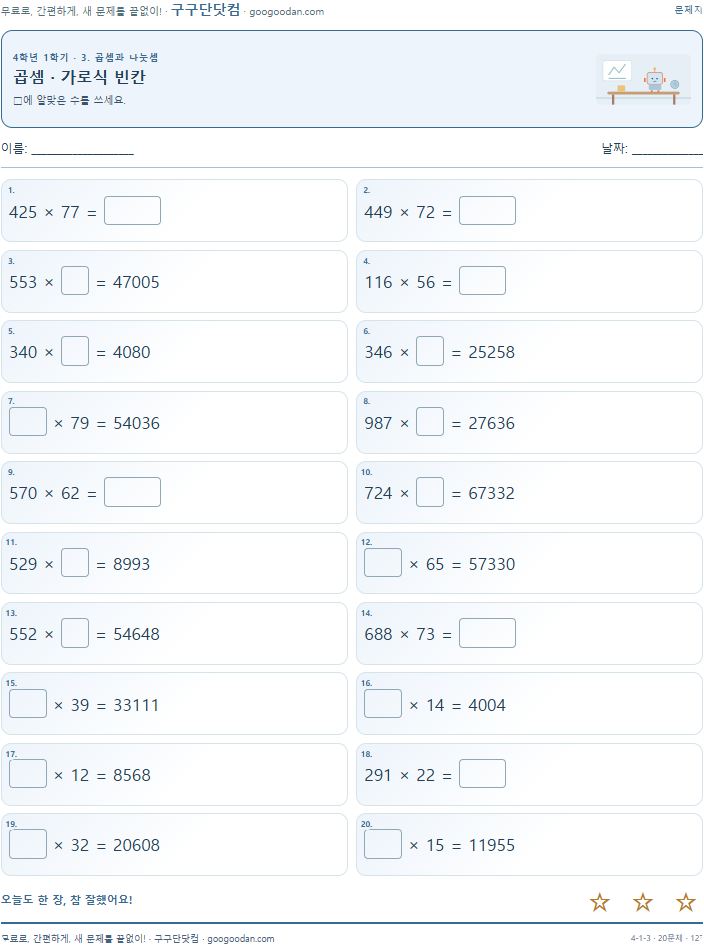Click the result 25258 in problem 6

pyautogui.click(x=492, y=352)
